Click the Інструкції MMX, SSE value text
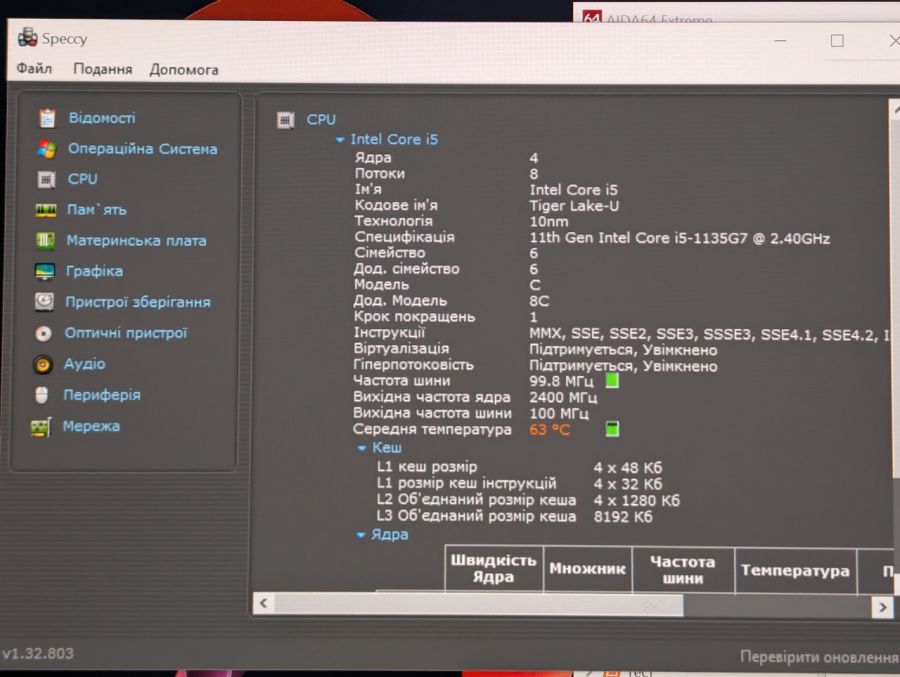This screenshot has width=900, height=677. pyautogui.click(x=711, y=334)
